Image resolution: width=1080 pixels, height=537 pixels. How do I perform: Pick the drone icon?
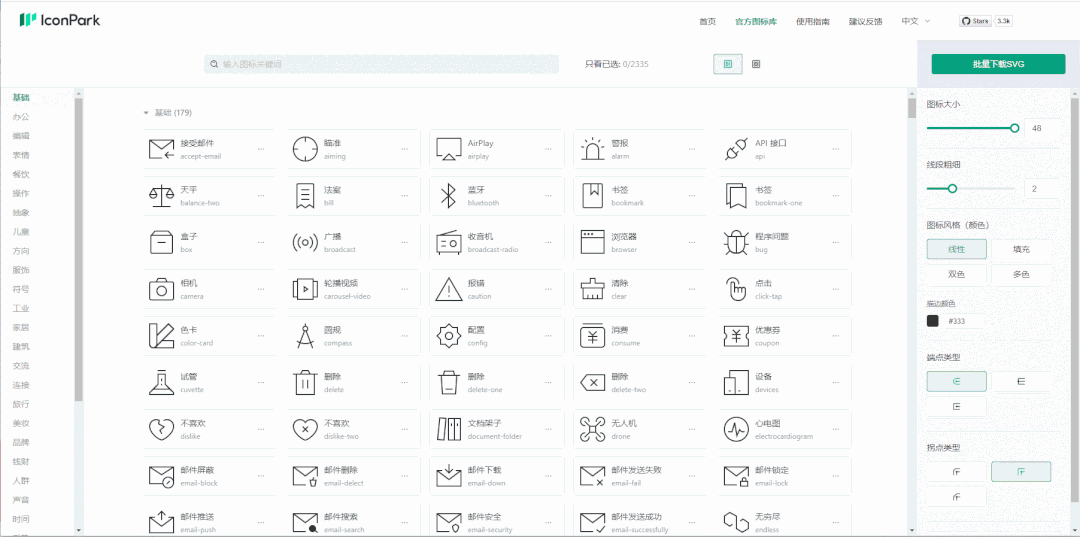(592, 430)
